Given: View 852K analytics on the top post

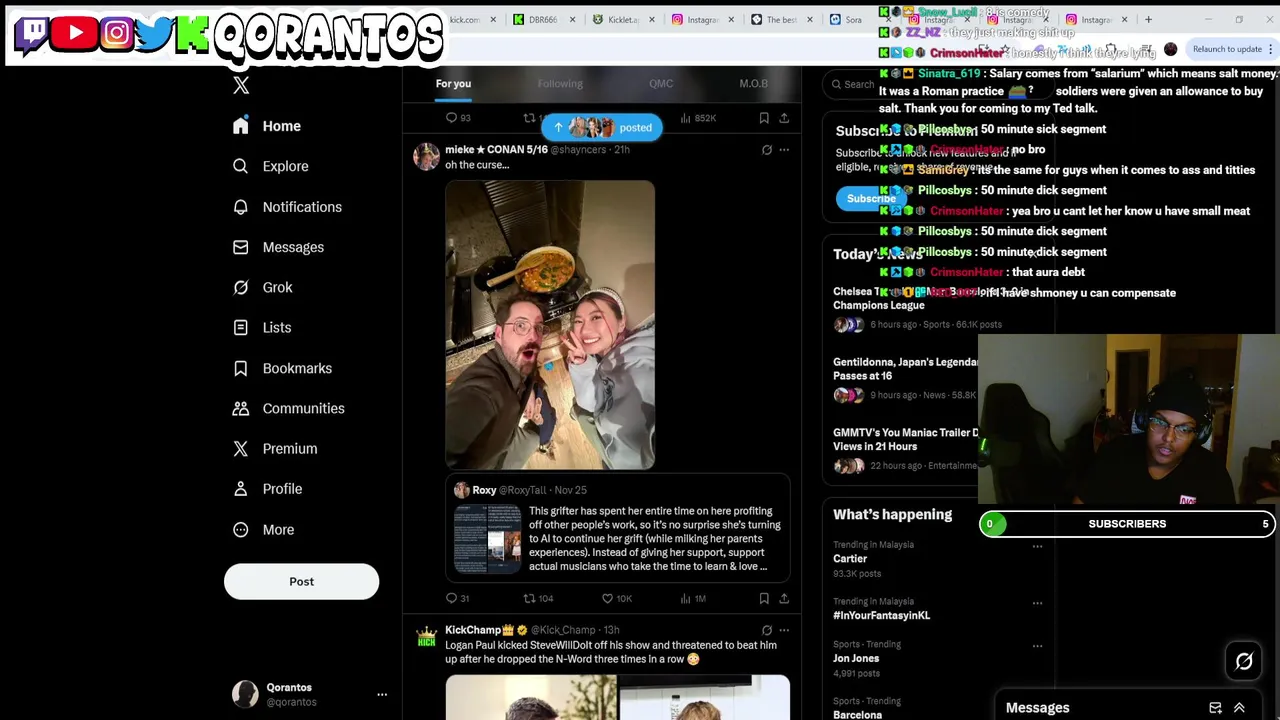Looking at the screenshot, I should coord(698,118).
